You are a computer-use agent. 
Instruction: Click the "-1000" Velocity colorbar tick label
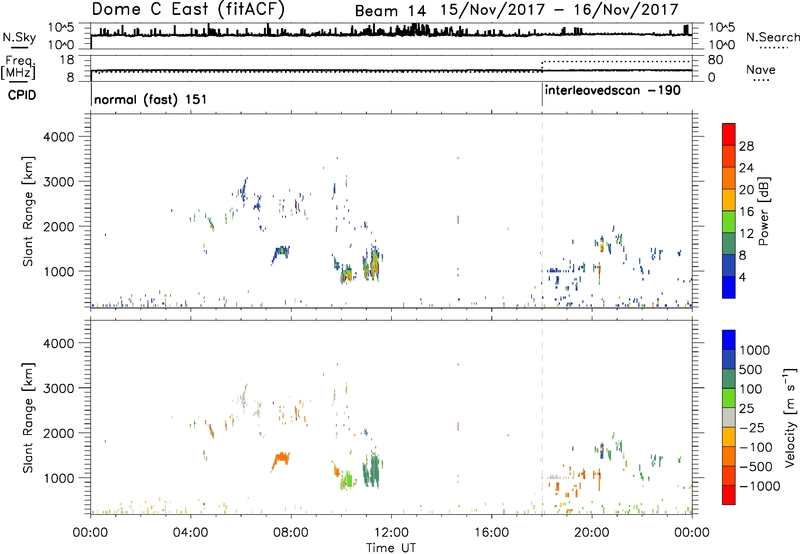(759, 486)
